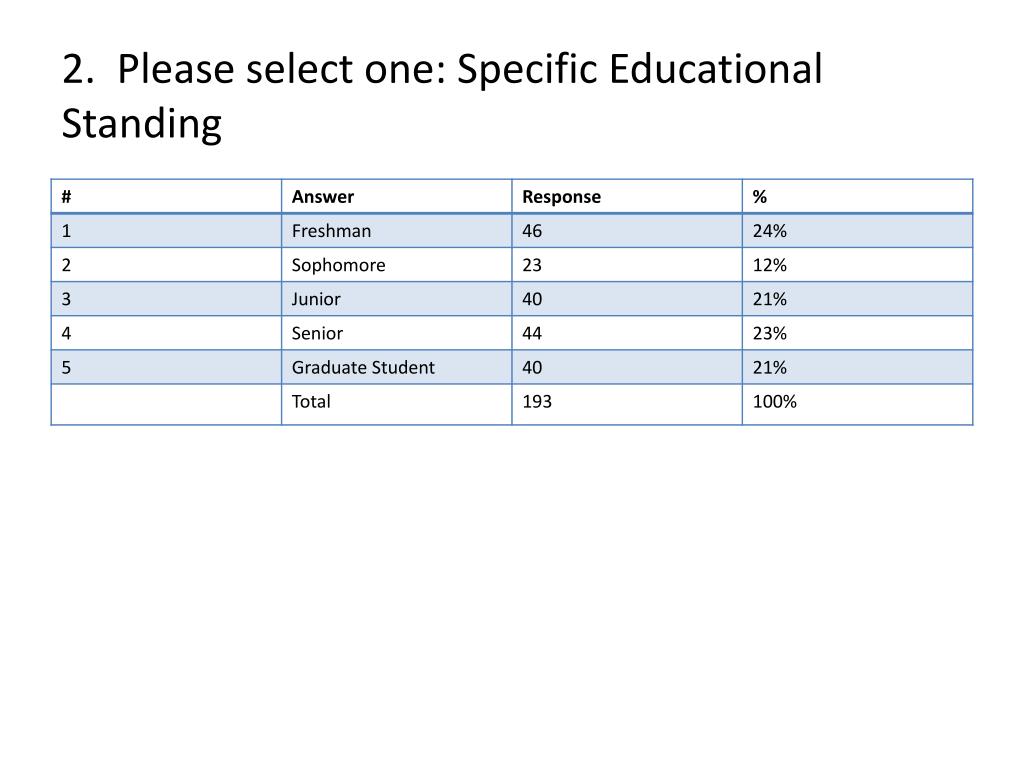Click the 12% Sophomore percentage cell
The height and width of the screenshot is (768, 1024).
point(857,265)
